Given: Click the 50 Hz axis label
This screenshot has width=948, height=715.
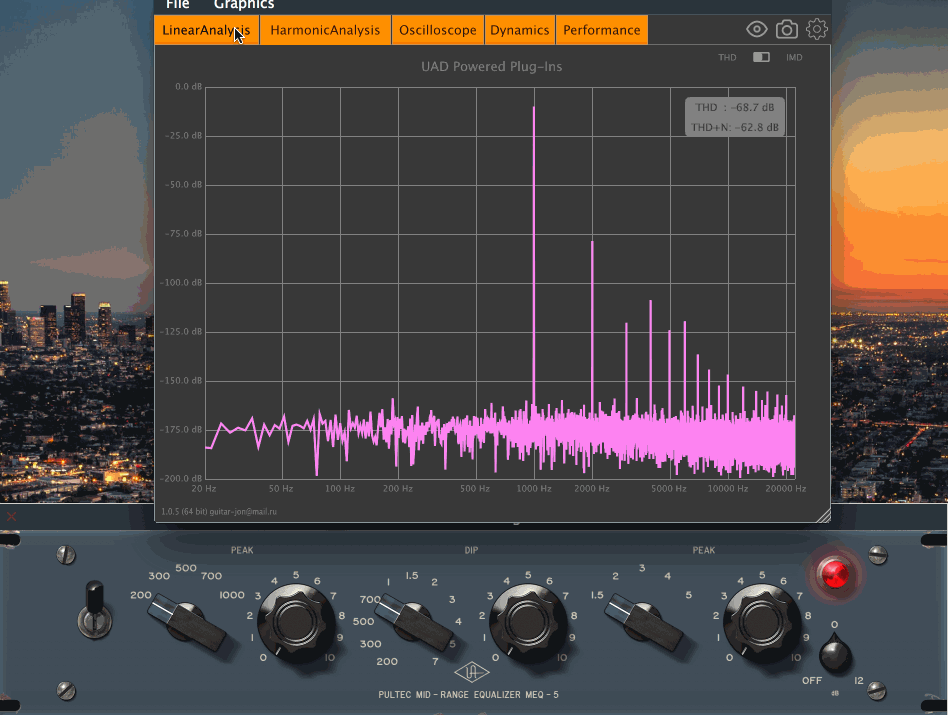Looking at the screenshot, I should click(281, 488).
